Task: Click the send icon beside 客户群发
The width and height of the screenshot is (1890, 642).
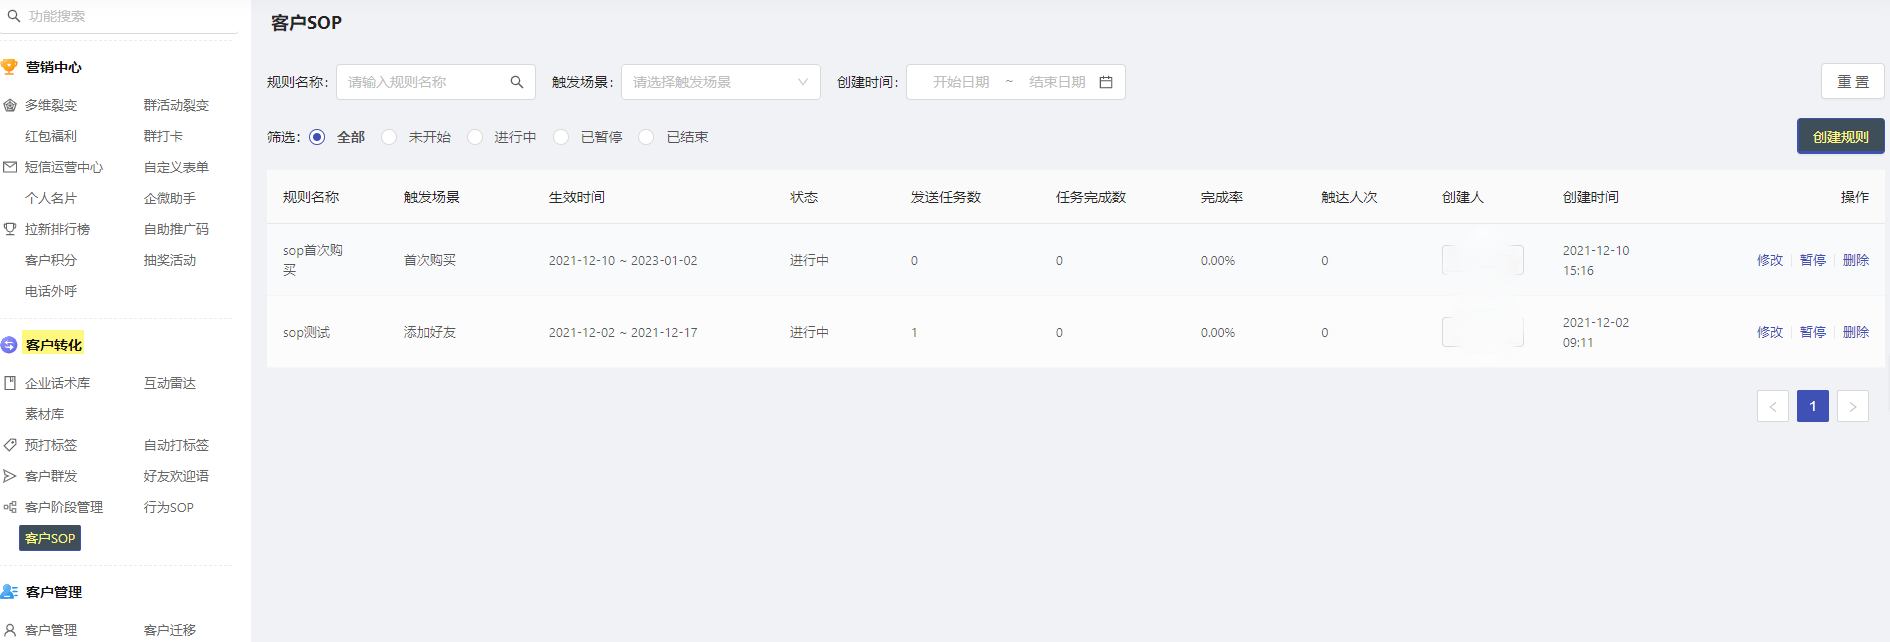Action: 10,476
